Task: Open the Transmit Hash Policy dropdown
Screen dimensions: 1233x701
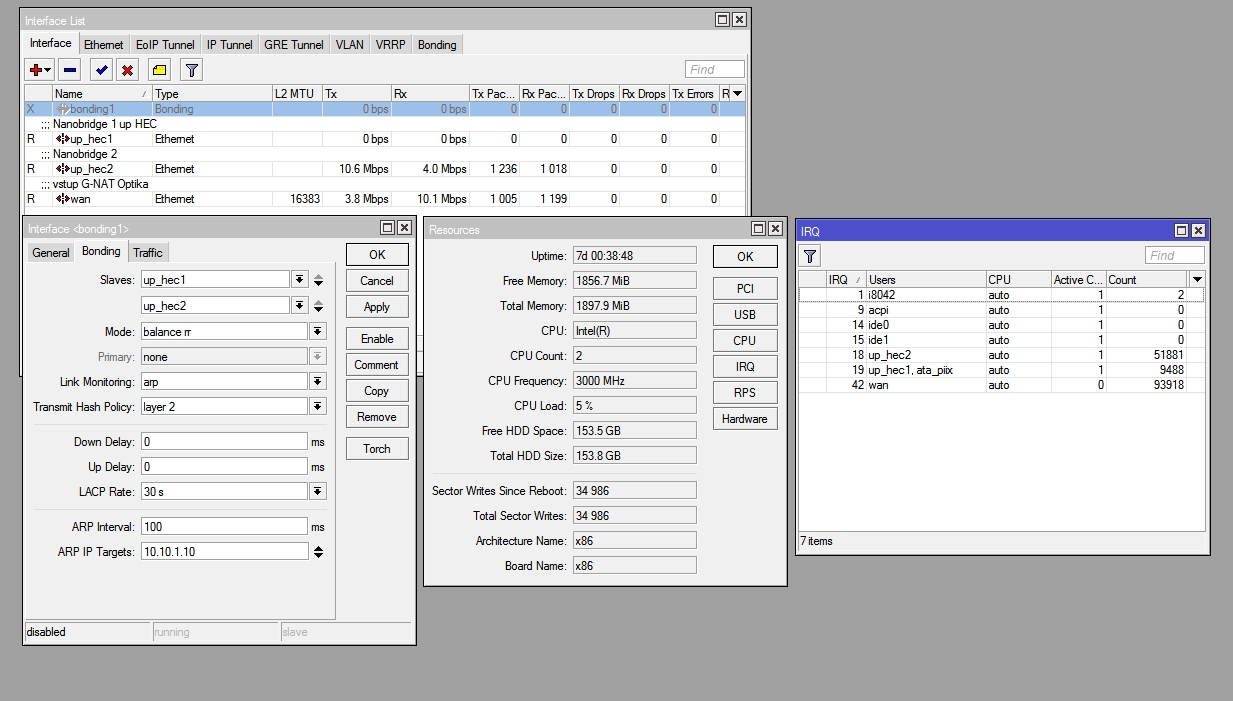Action: pos(317,406)
